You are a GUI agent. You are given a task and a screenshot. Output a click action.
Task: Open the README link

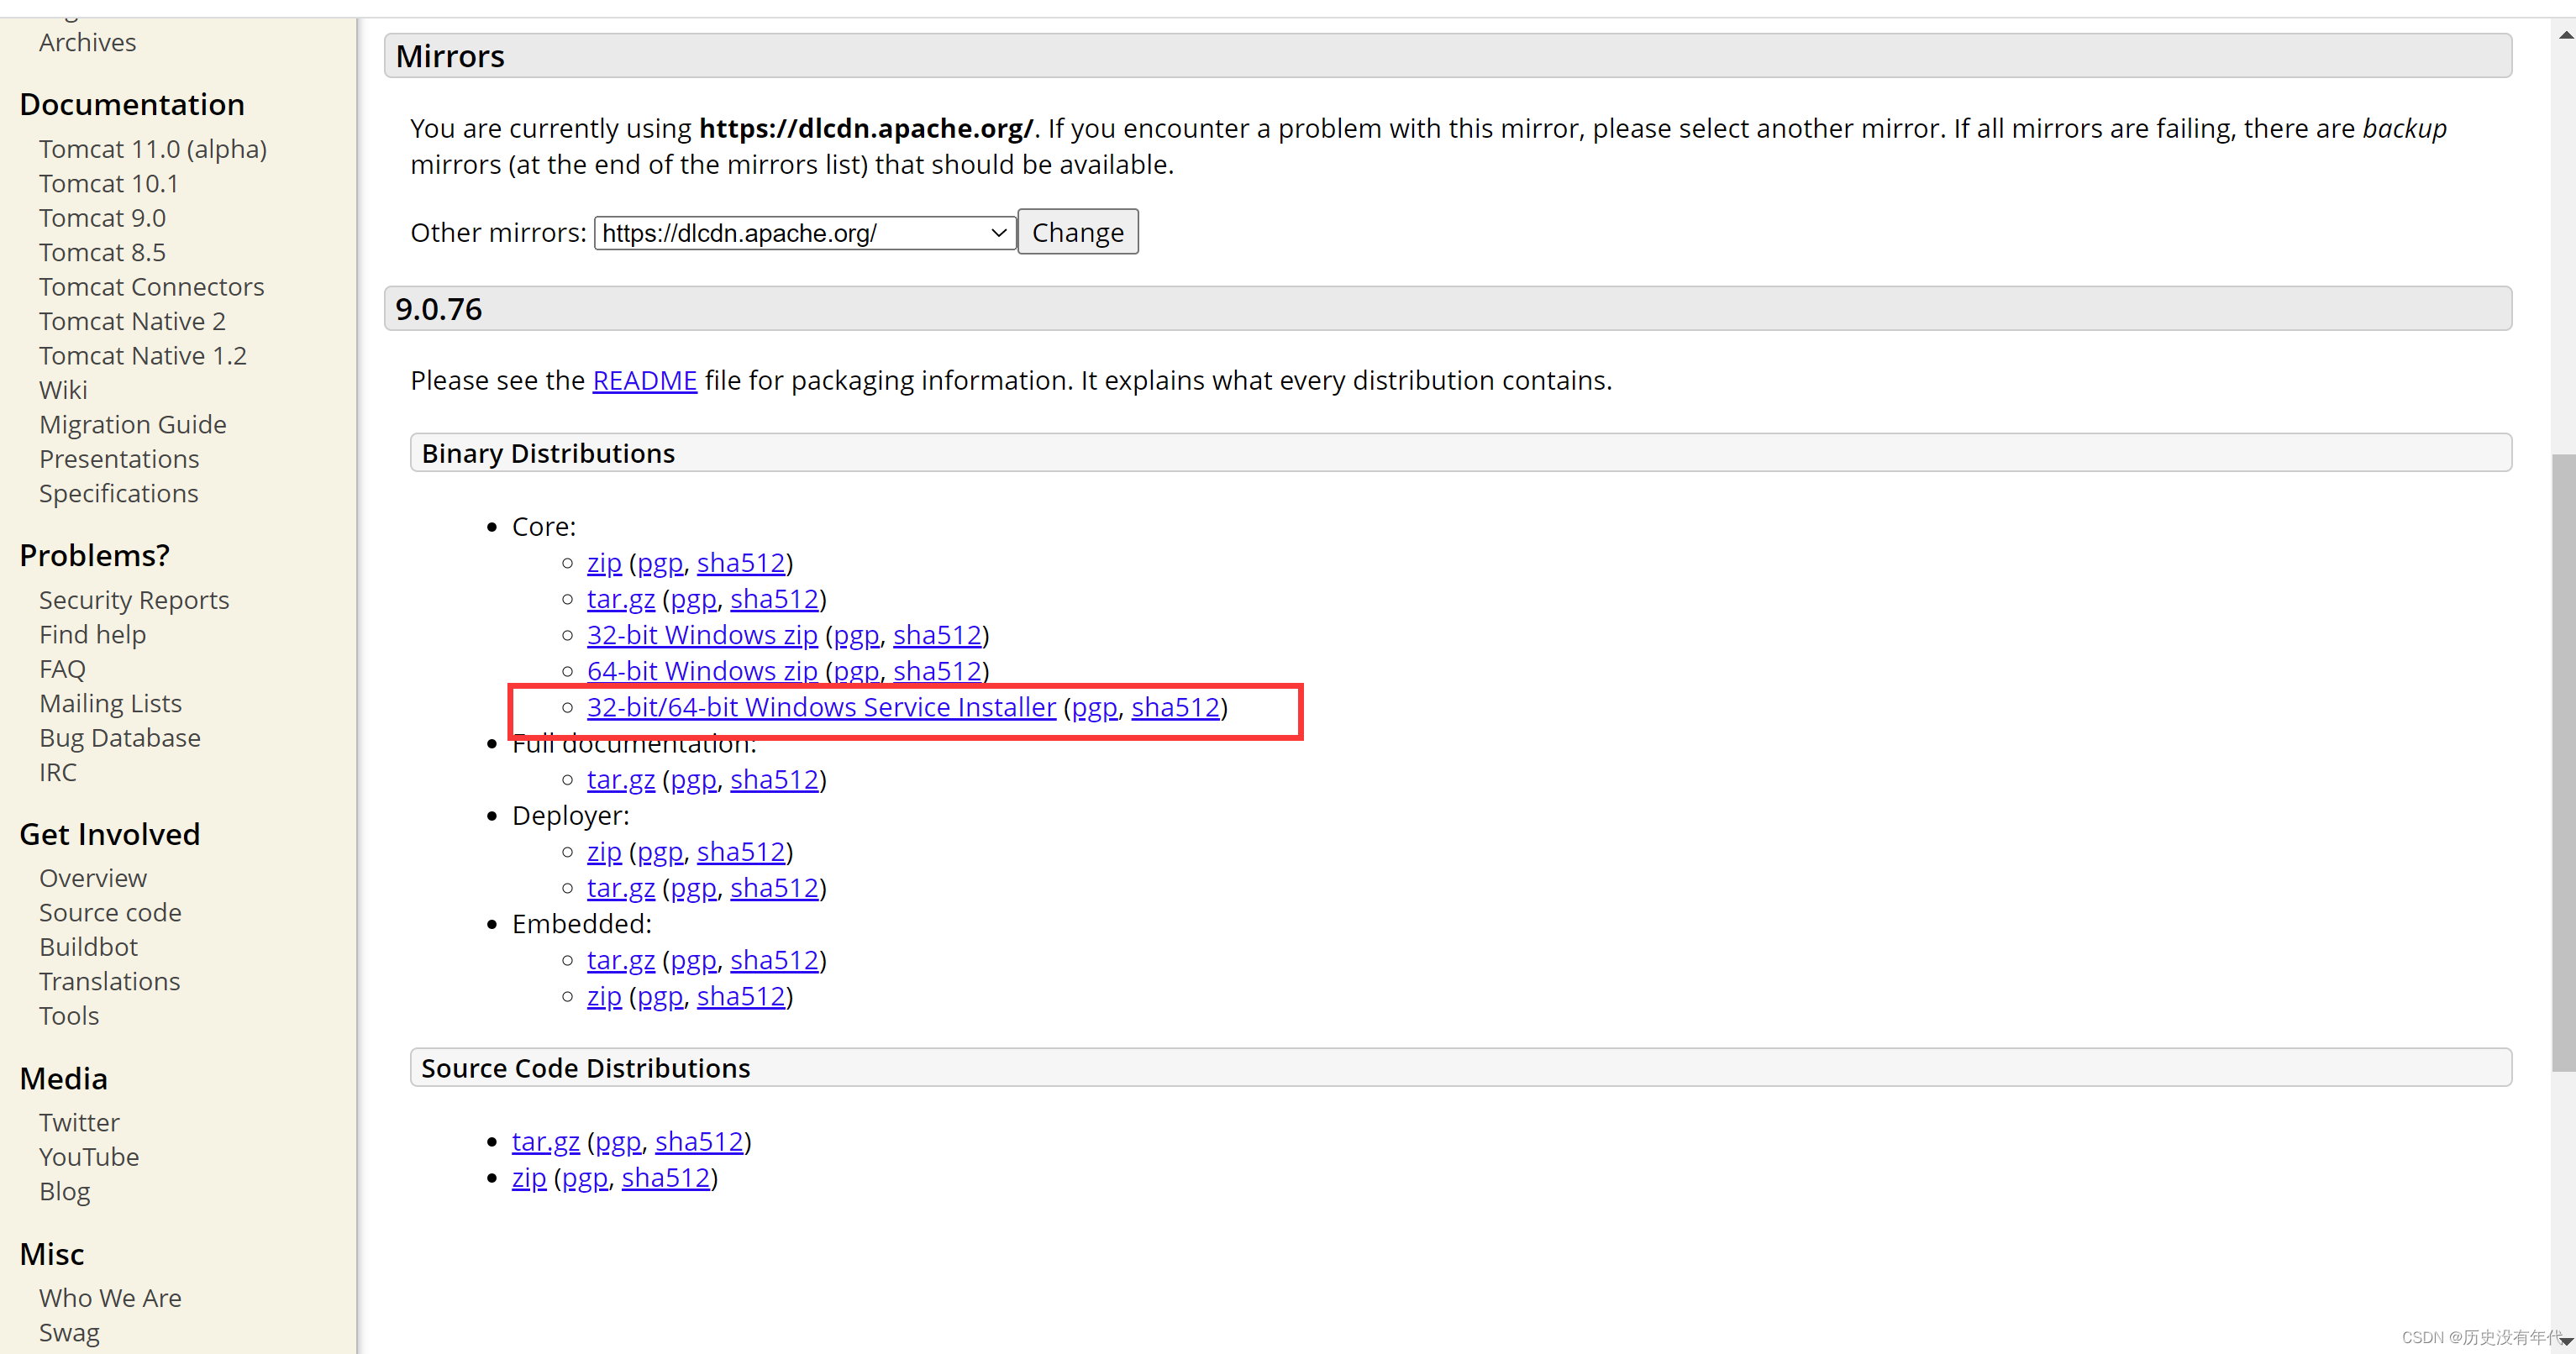pos(644,381)
